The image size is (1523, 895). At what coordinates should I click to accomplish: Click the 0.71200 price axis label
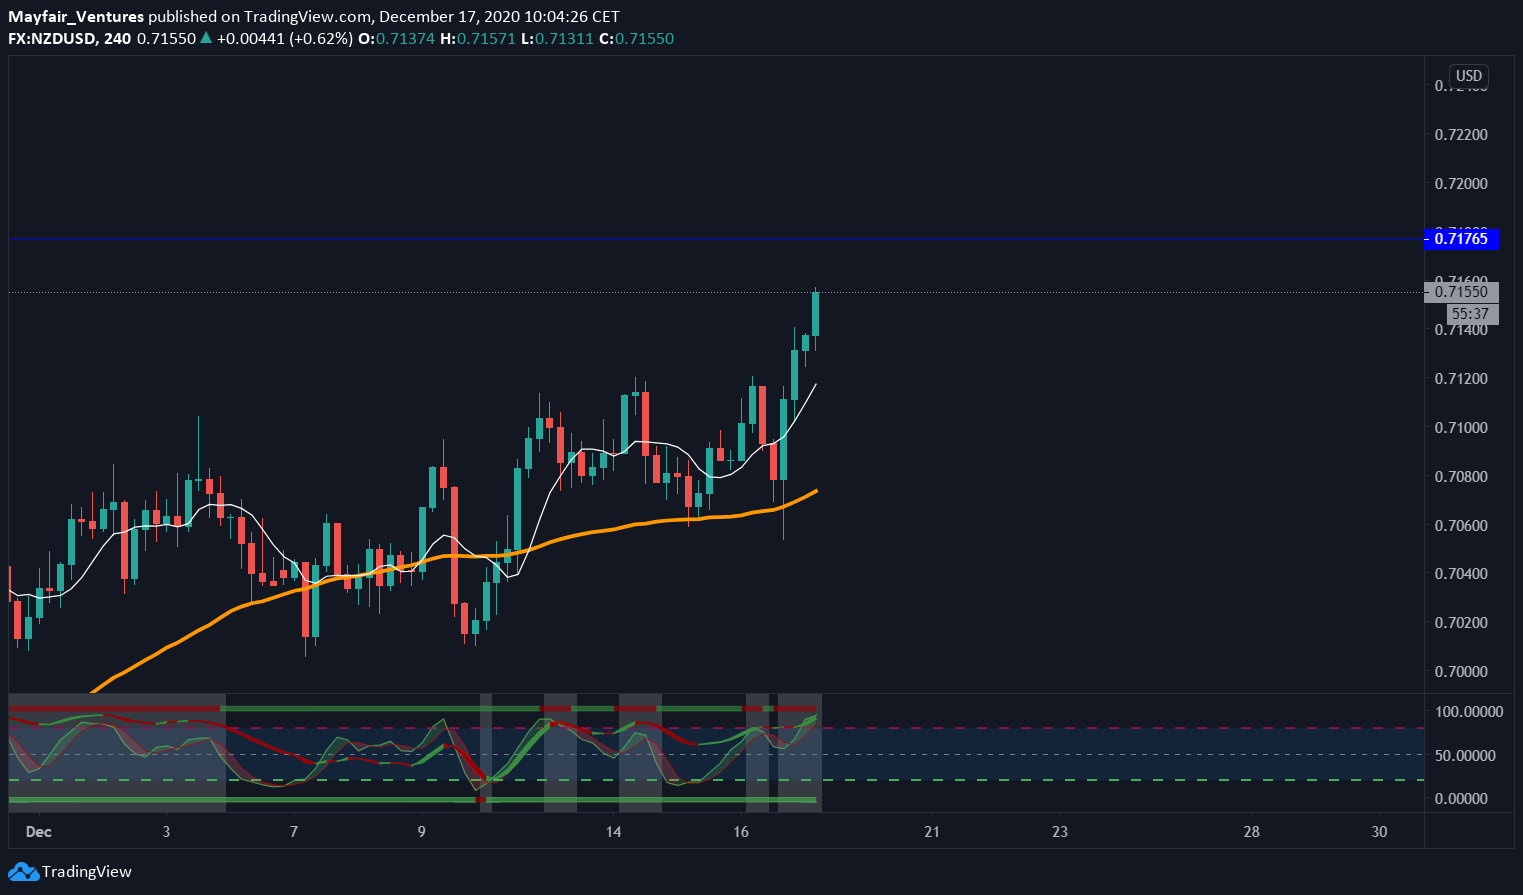tap(1461, 378)
